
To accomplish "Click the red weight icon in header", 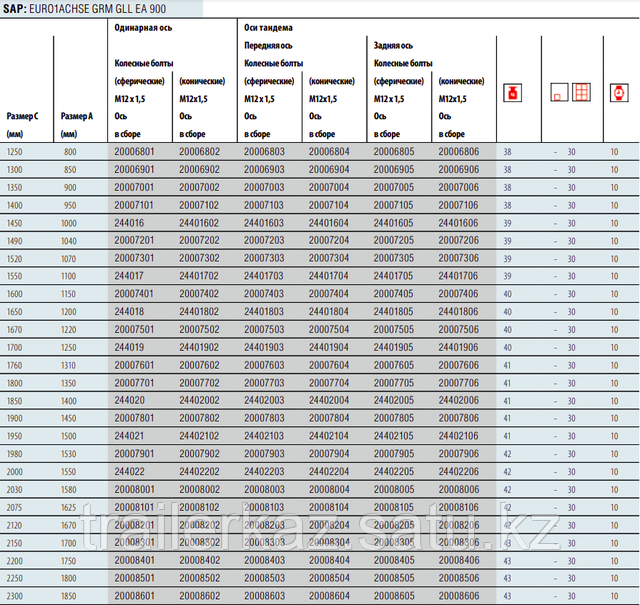I will [x=513, y=93].
